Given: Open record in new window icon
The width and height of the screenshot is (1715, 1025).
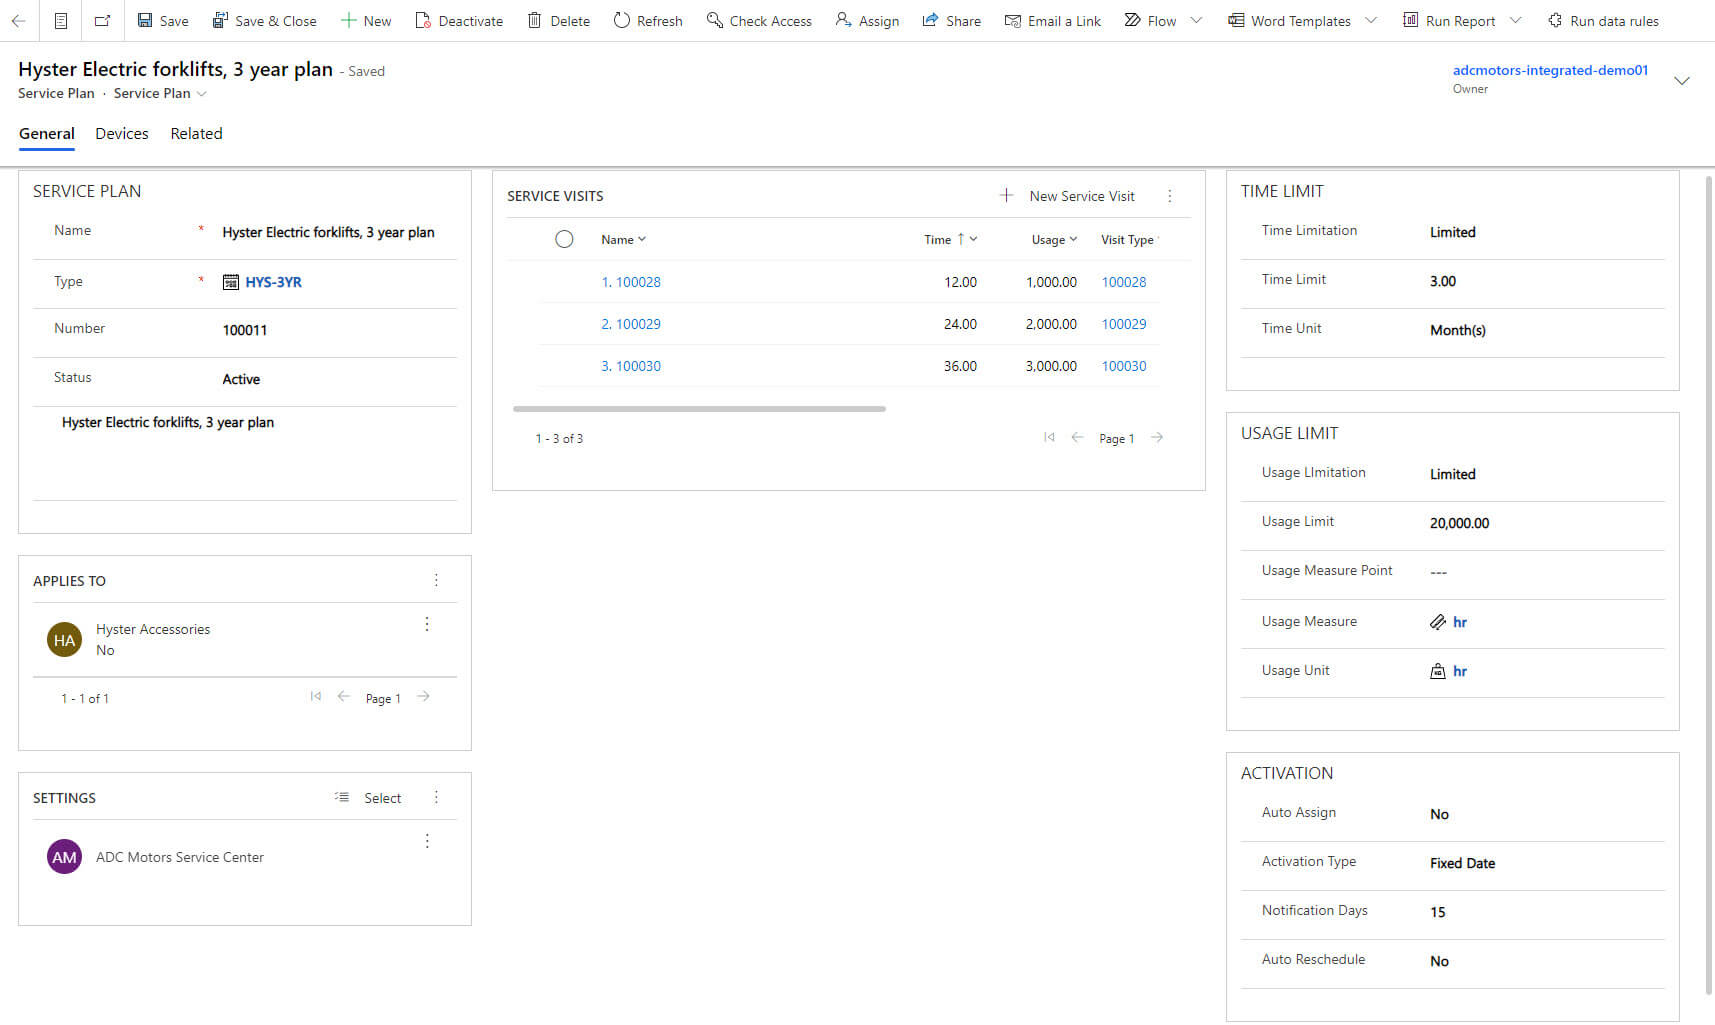Looking at the screenshot, I should pyautogui.click(x=102, y=21).
